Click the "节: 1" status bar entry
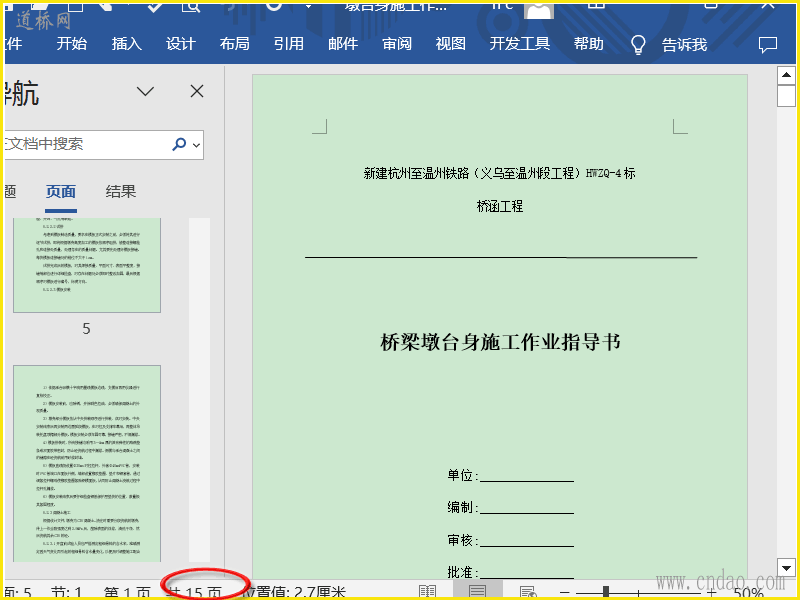 click(66, 593)
